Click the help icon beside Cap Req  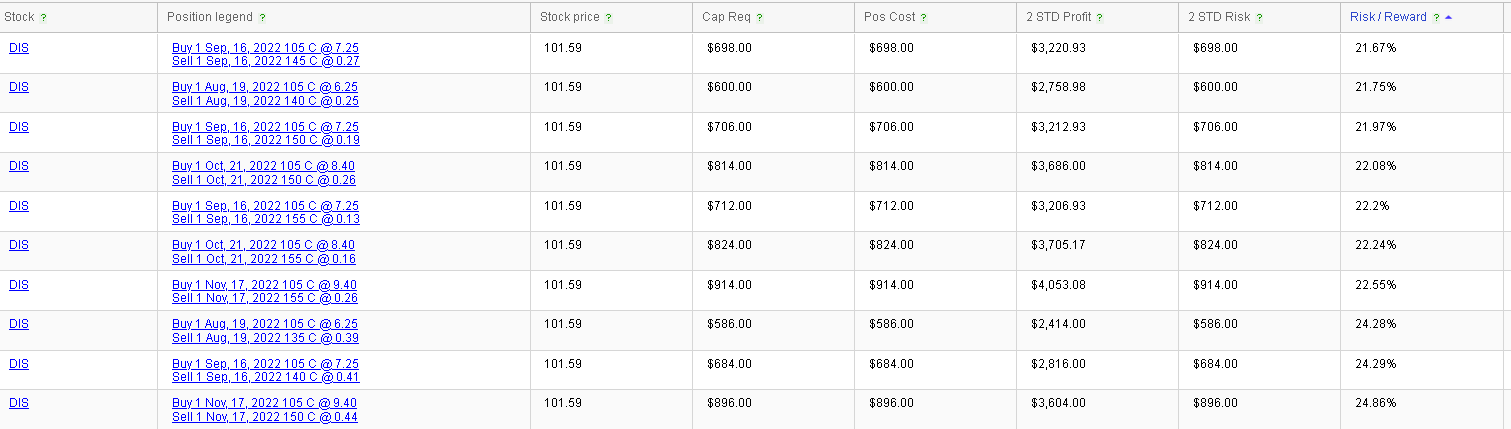760,18
